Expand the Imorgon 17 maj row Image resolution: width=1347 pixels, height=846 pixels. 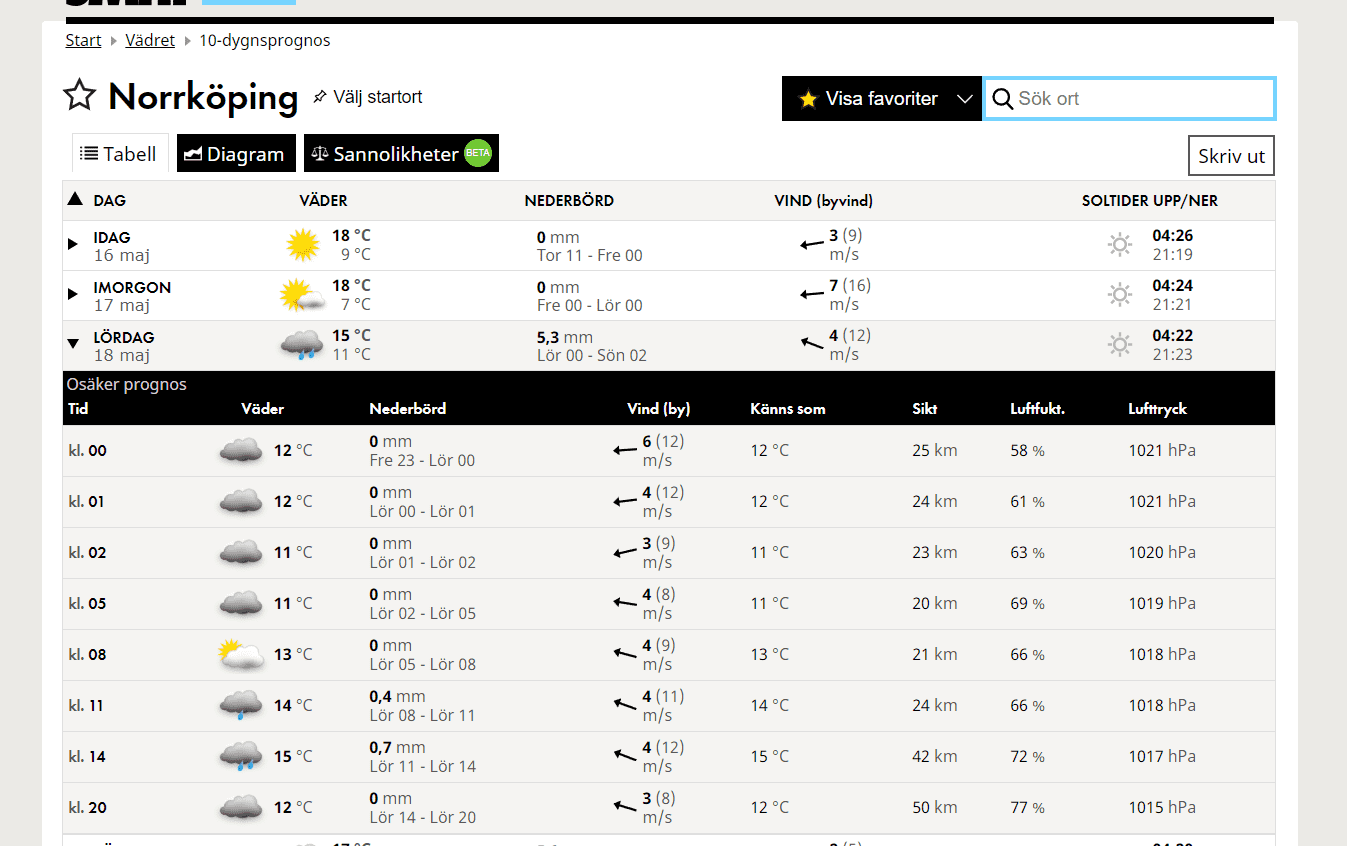point(73,294)
